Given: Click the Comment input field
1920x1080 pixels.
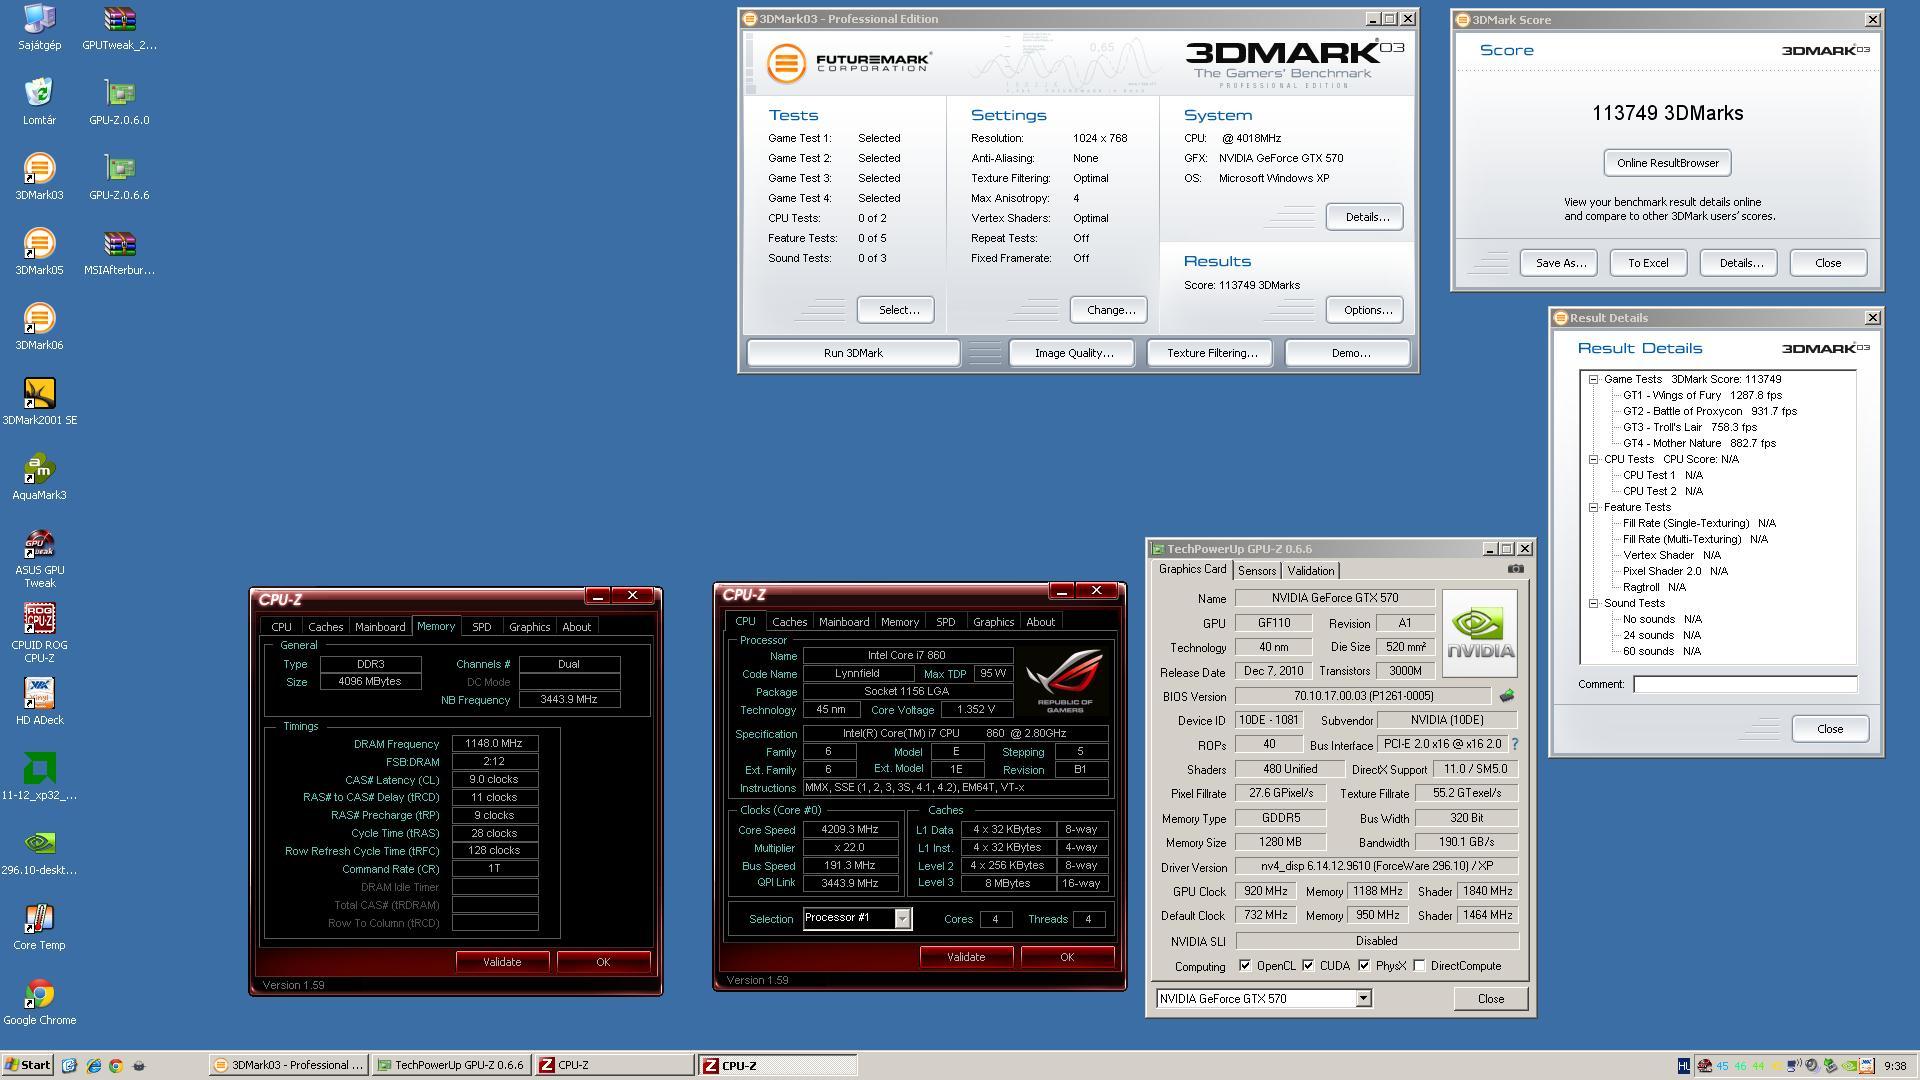Looking at the screenshot, I should tap(1745, 685).
